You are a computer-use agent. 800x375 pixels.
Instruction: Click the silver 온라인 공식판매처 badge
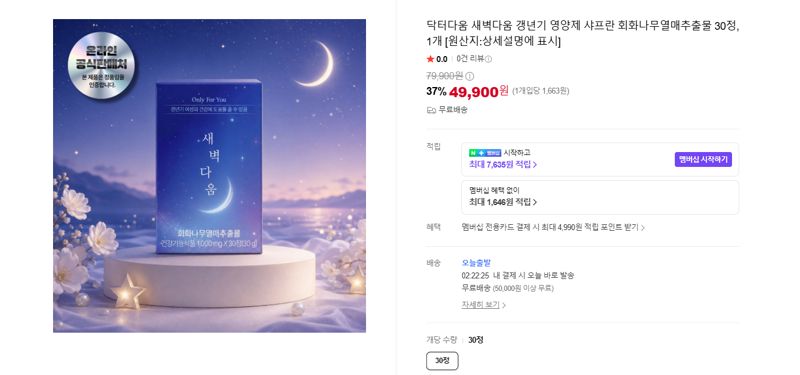[x=102, y=65]
